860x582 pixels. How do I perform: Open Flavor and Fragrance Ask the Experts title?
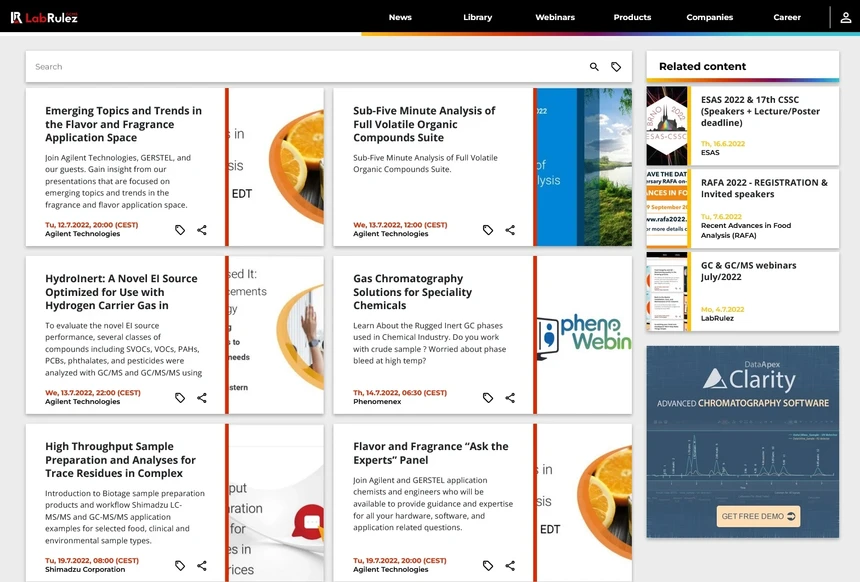[431, 453]
